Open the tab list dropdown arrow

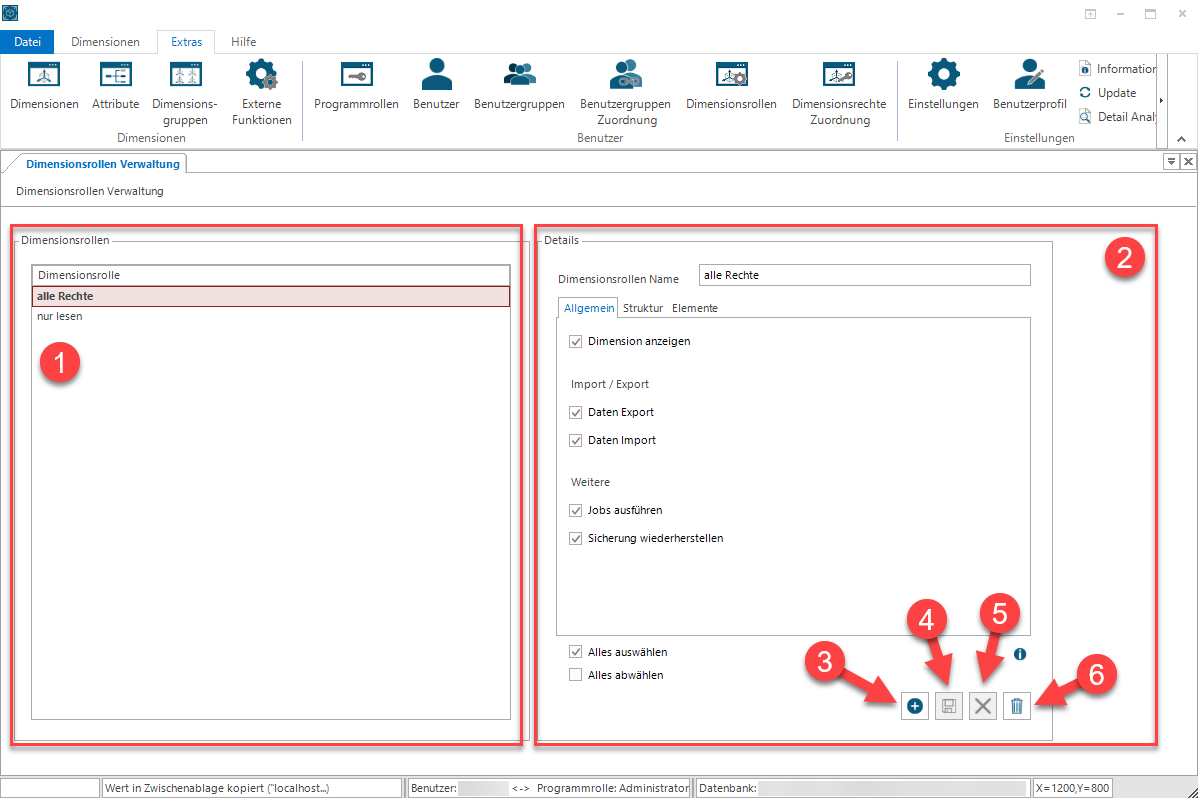click(x=1170, y=161)
